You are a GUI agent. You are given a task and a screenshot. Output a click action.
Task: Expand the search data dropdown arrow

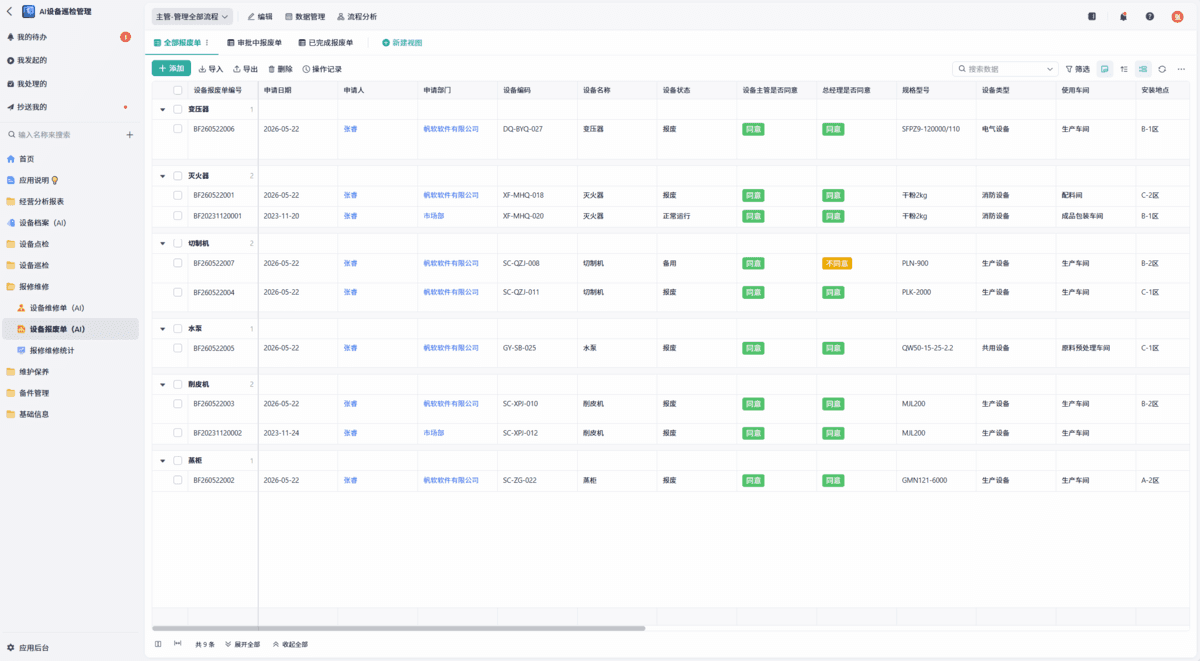tap(1050, 69)
